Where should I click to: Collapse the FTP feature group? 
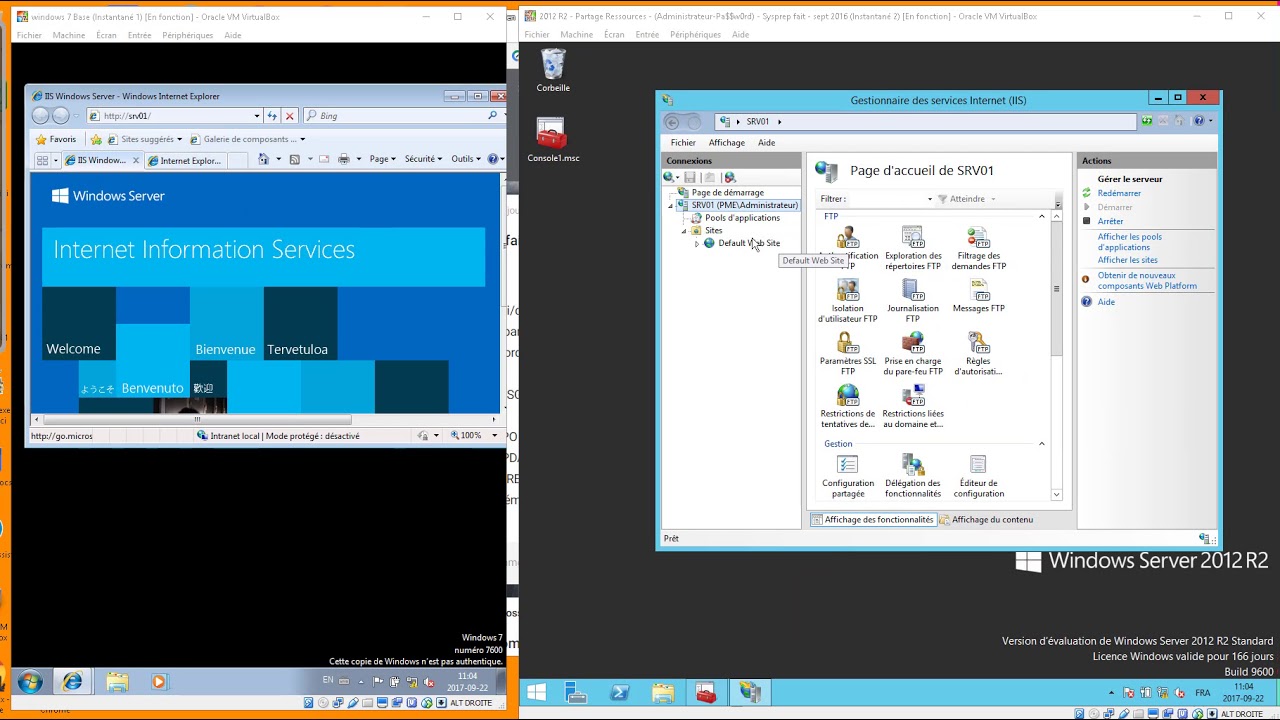tap(1041, 217)
